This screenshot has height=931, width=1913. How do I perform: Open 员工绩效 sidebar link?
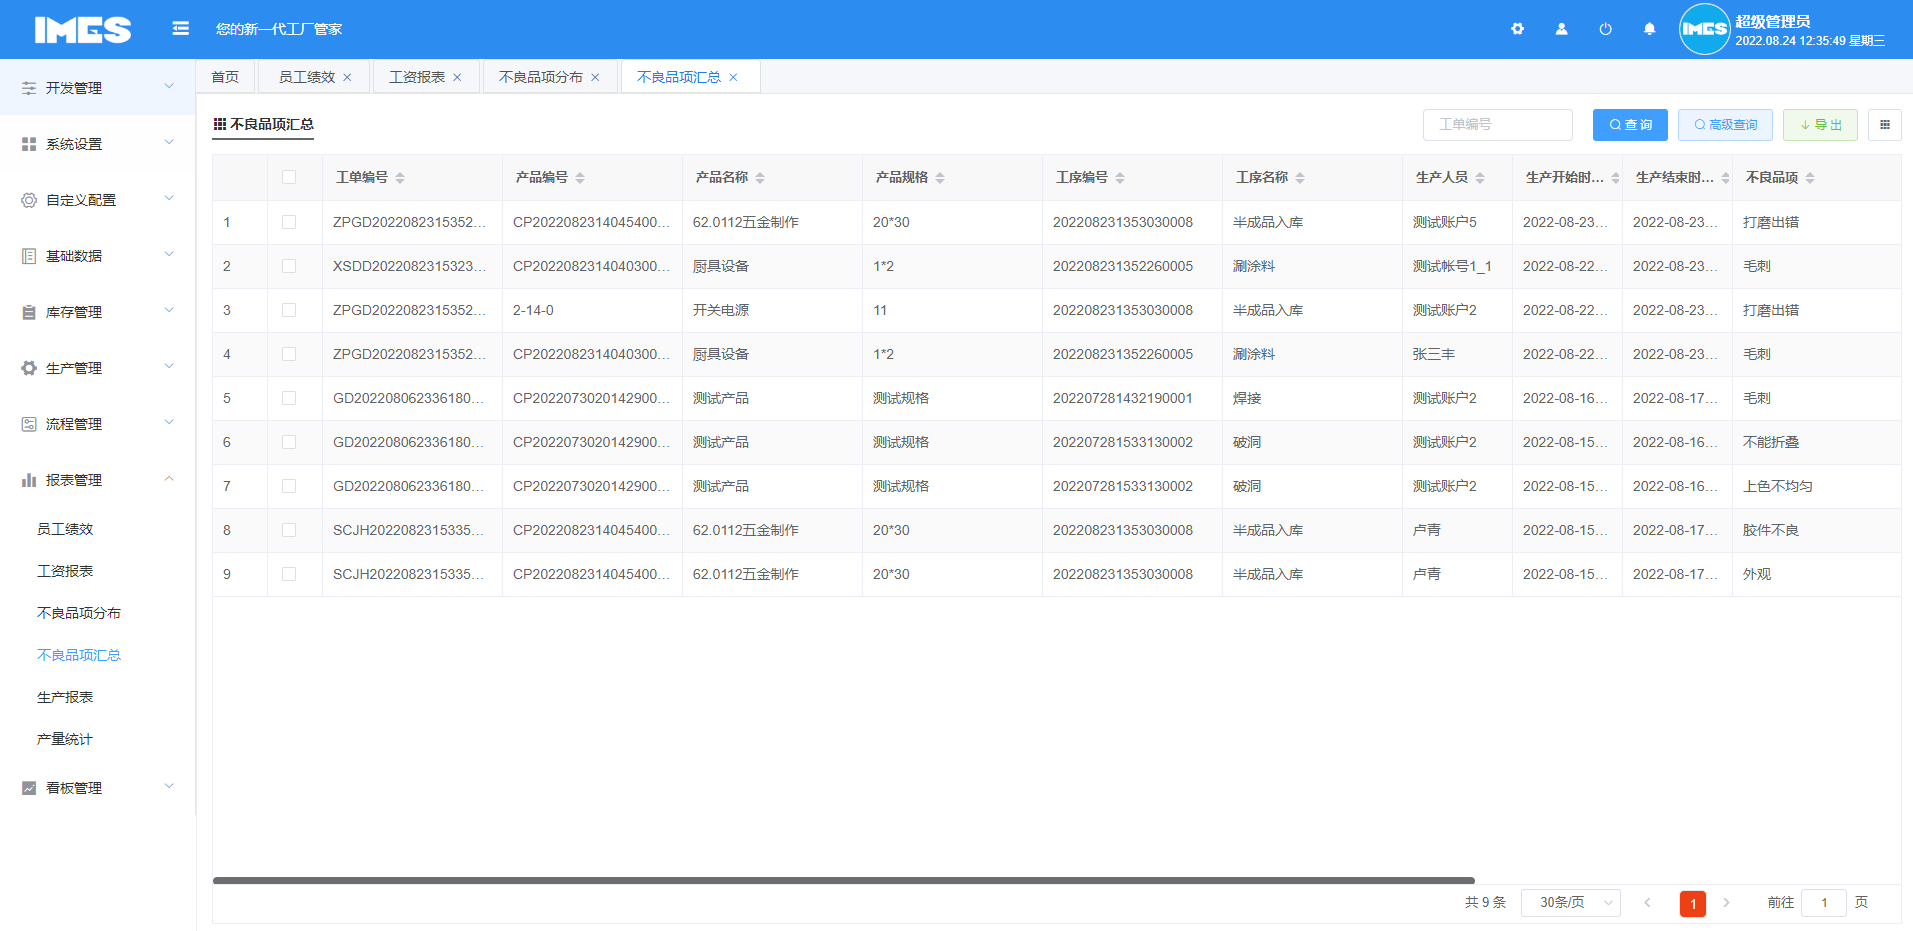coord(65,529)
